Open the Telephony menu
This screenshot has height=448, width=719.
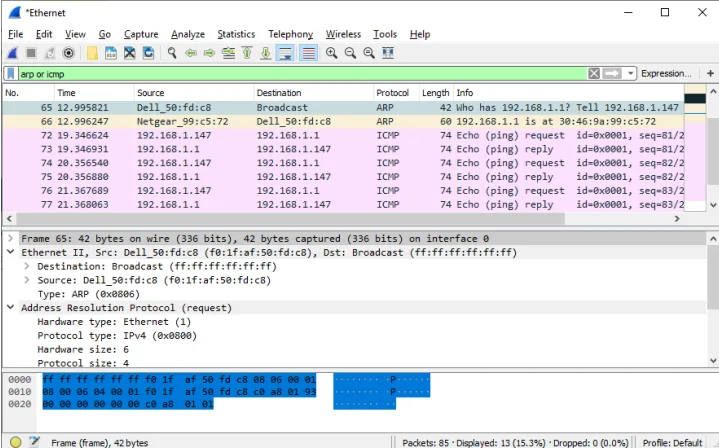[x=291, y=34]
